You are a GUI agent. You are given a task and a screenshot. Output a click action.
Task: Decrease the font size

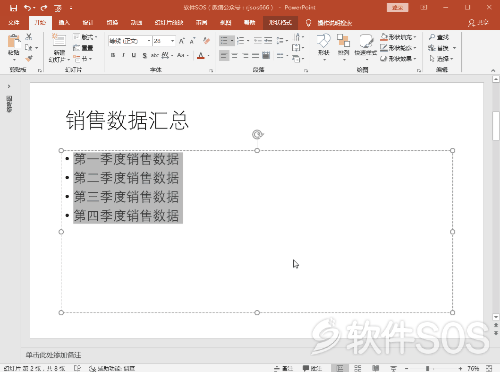tap(192, 41)
